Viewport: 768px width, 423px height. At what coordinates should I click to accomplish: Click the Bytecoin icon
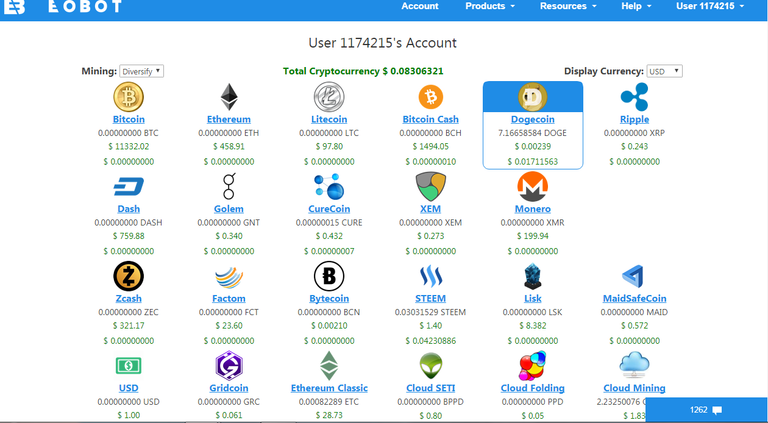(329, 276)
